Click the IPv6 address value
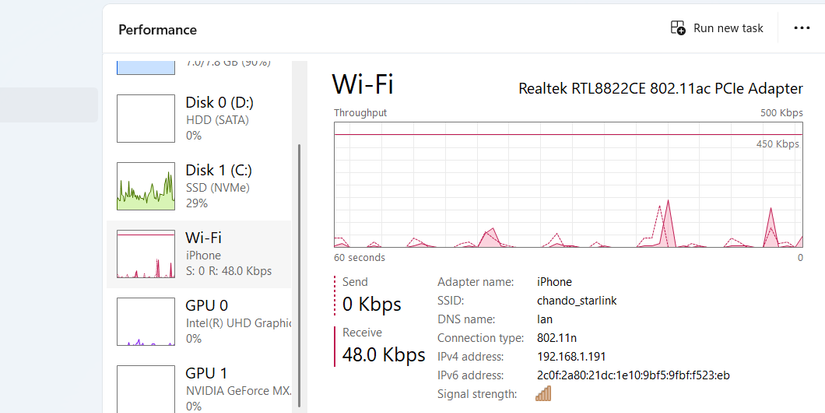 [x=633, y=375]
